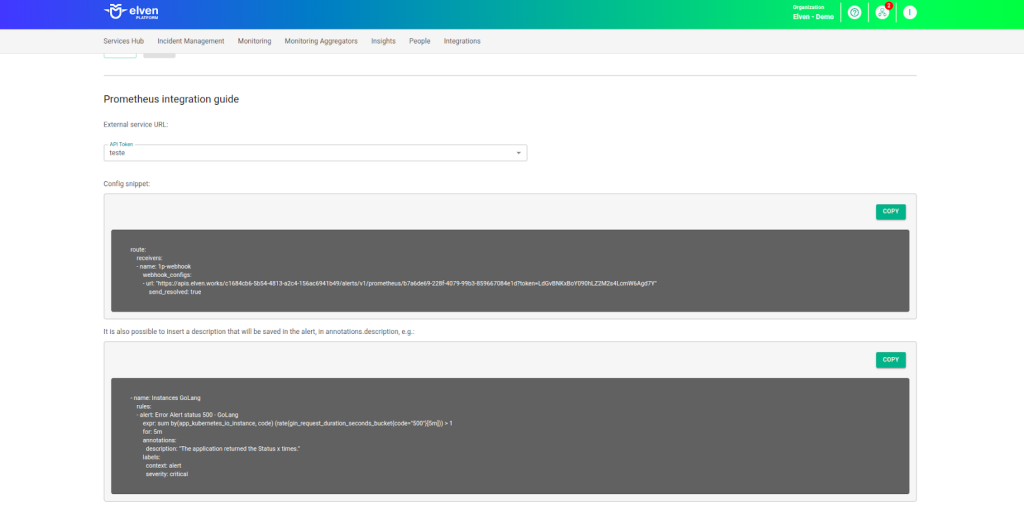Click the API Token field showing teste
This screenshot has height=510, width=1024.
click(x=315, y=153)
